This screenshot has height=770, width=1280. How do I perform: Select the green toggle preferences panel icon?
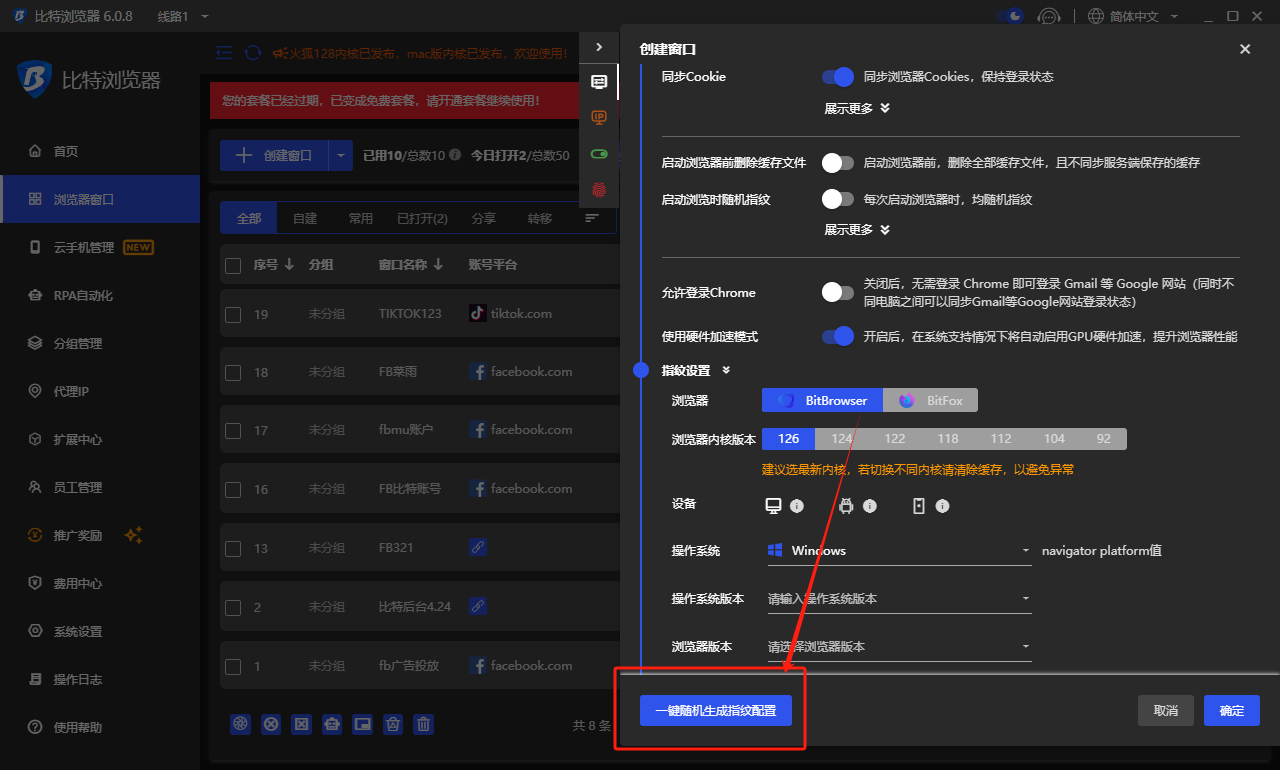click(x=599, y=153)
